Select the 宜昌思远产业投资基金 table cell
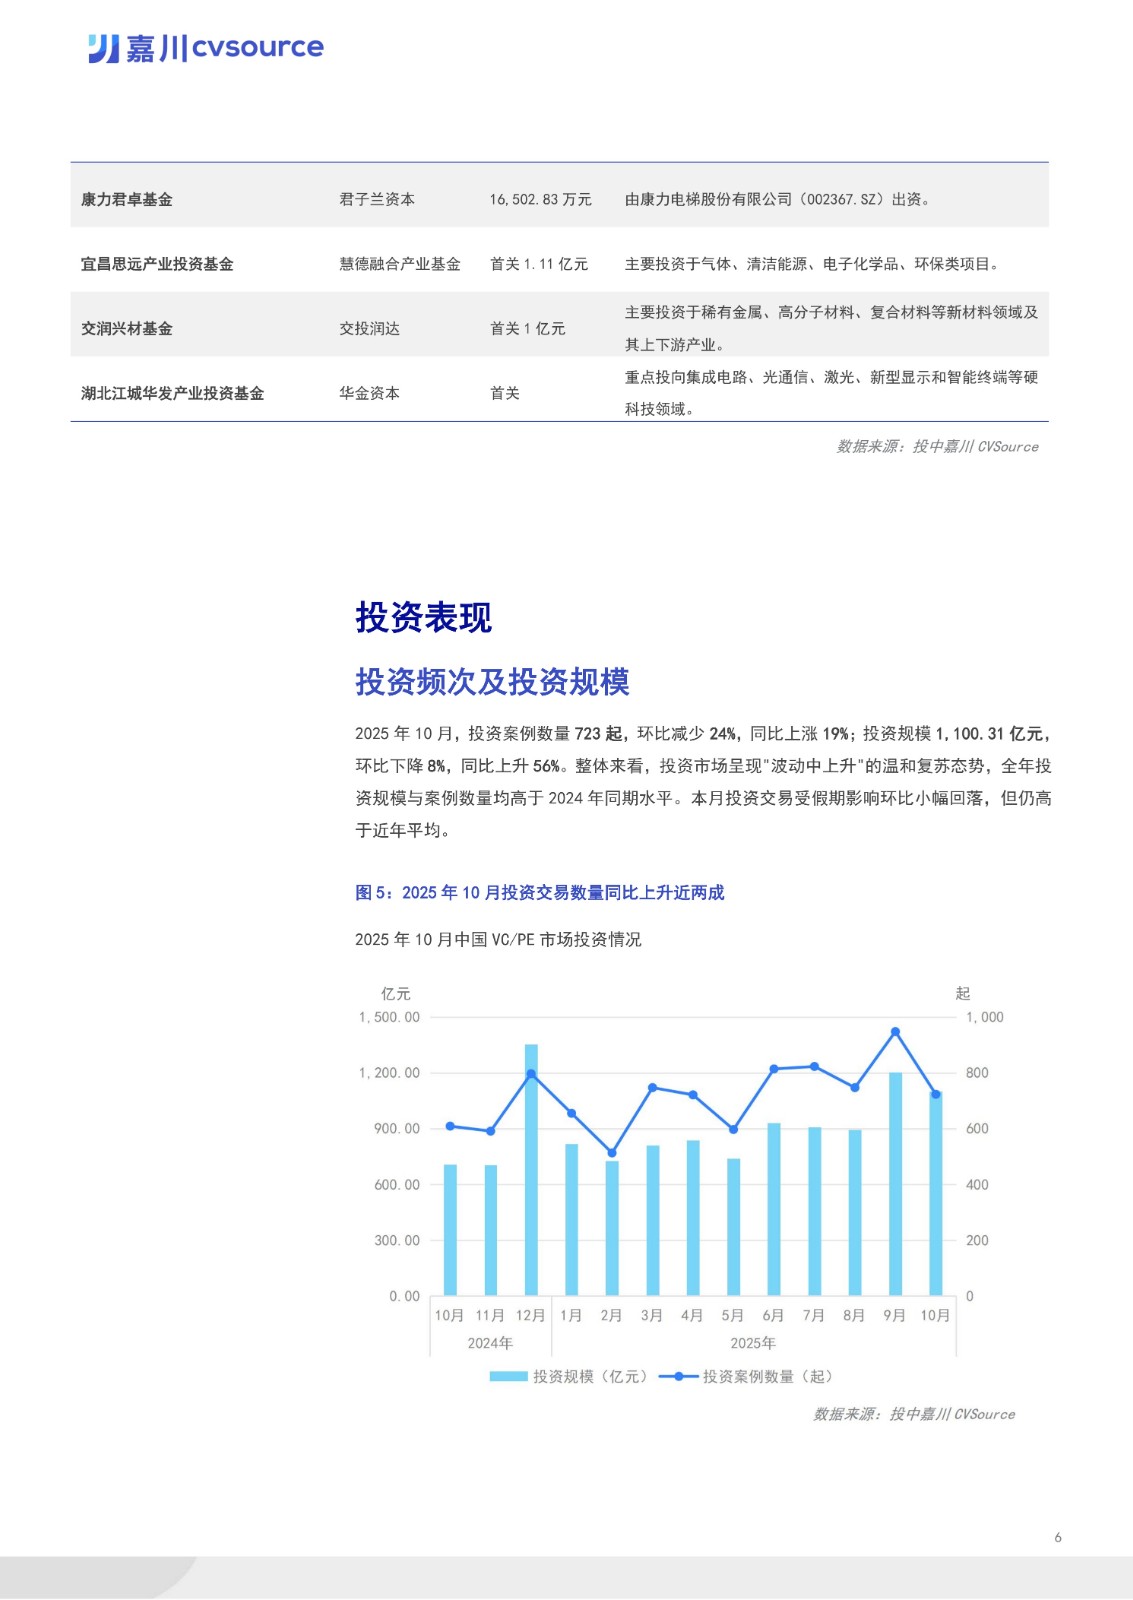Image resolution: width=1133 pixels, height=1600 pixels. (x=157, y=264)
